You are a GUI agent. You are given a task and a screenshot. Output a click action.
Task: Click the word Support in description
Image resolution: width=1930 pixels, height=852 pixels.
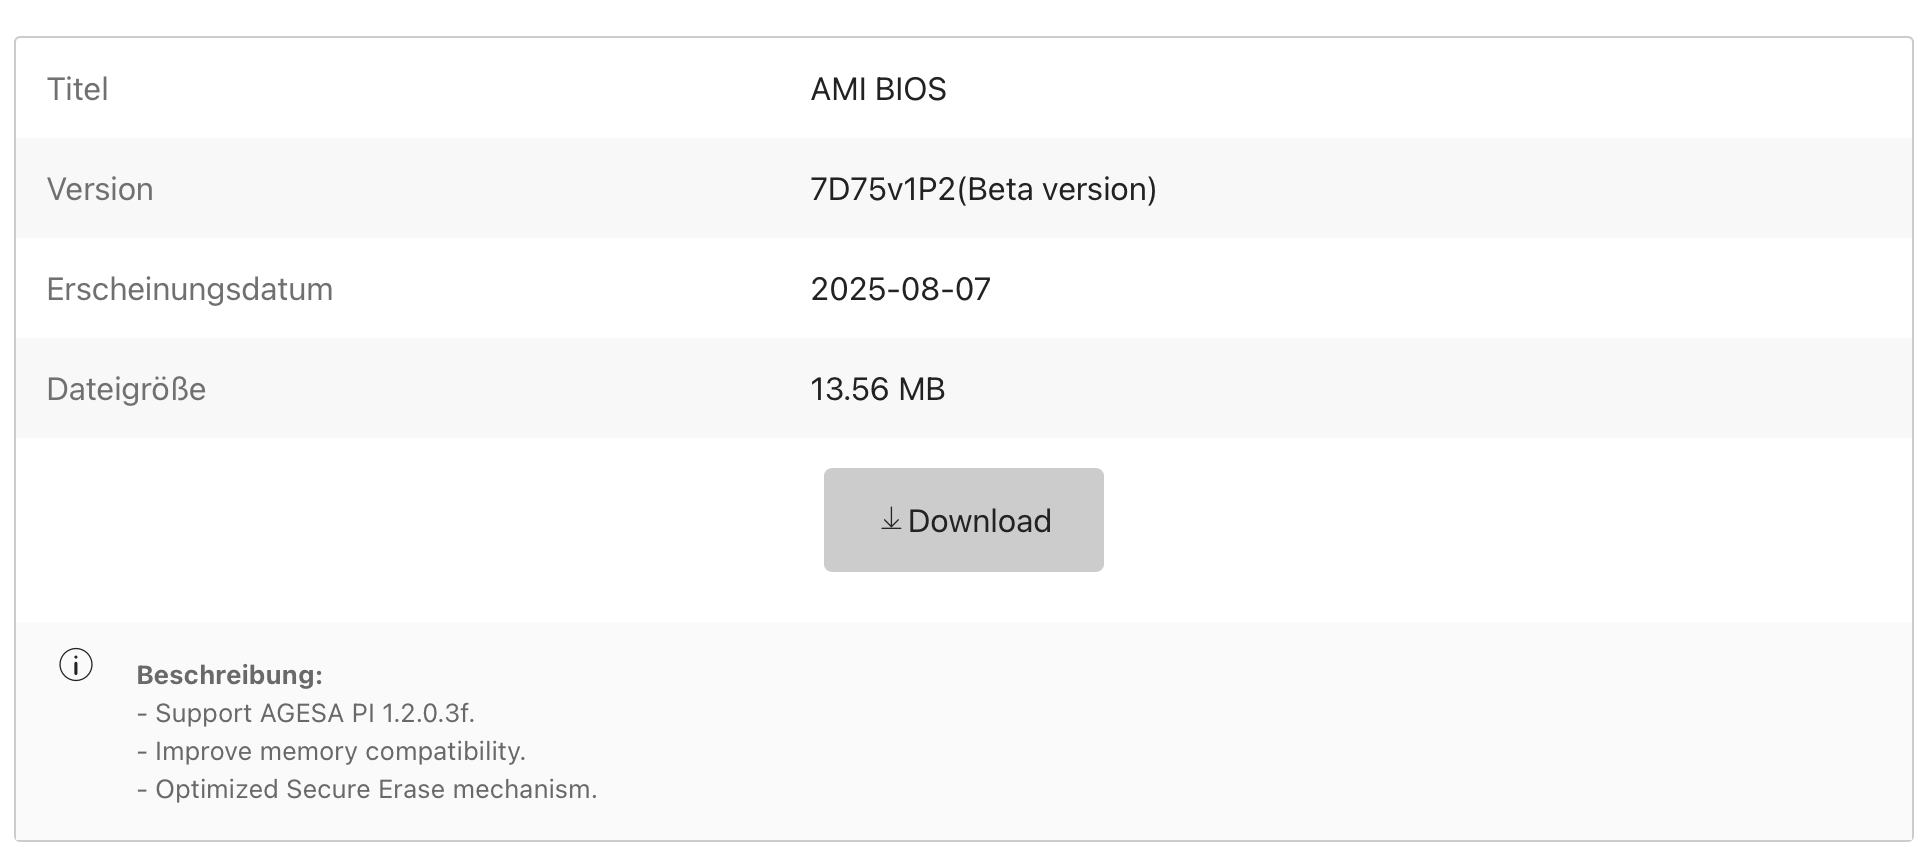pyautogui.click(x=203, y=713)
